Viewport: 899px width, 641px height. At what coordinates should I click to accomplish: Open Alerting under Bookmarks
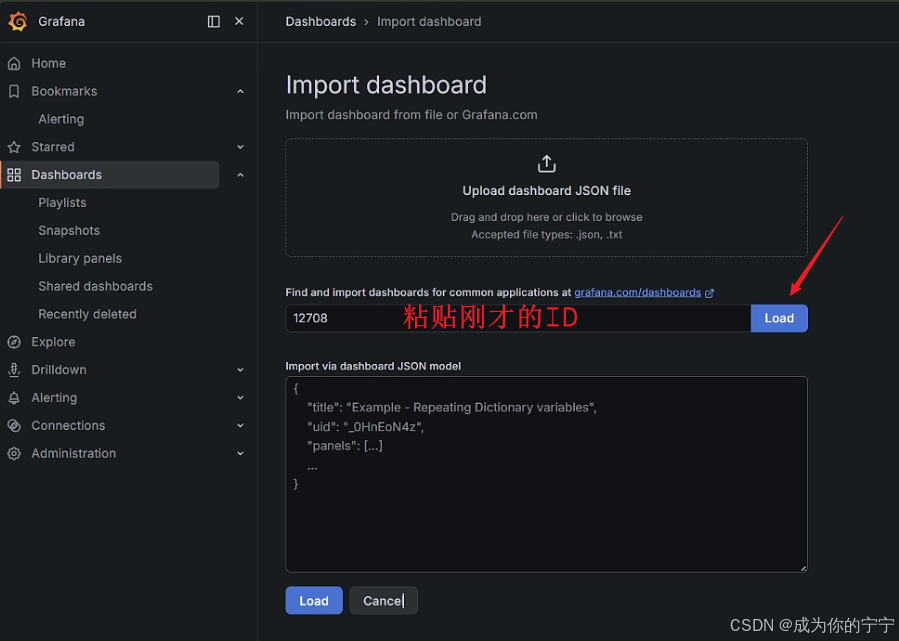coord(61,119)
